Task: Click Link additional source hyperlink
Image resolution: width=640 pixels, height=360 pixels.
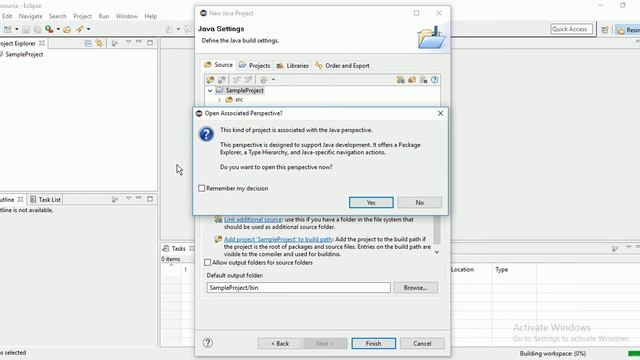Action: [253, 220]
